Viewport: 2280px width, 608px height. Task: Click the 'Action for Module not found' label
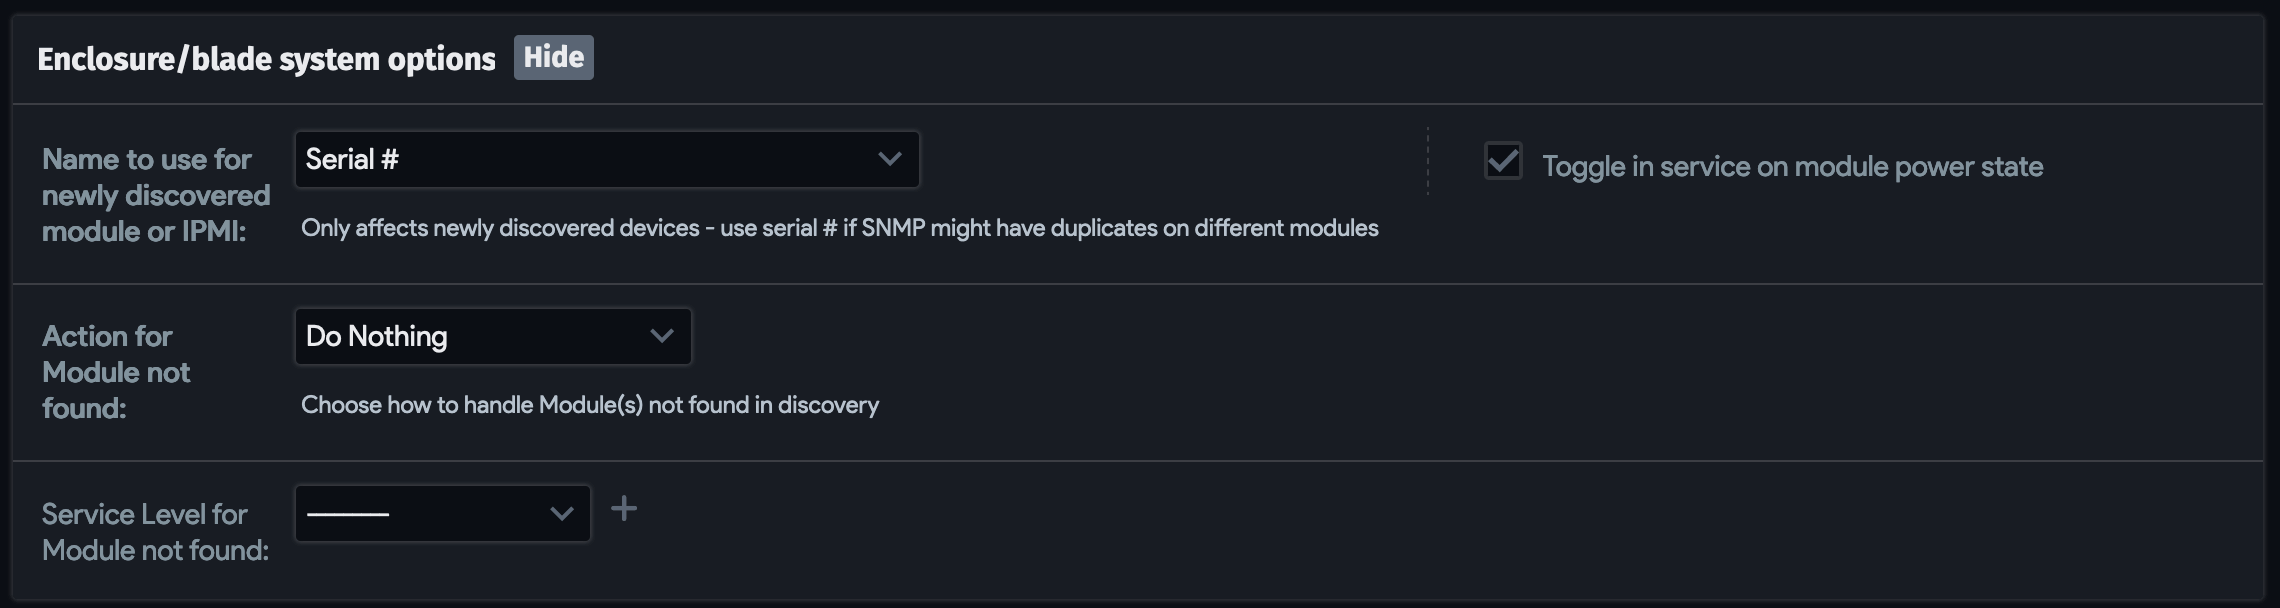point(115,372)
